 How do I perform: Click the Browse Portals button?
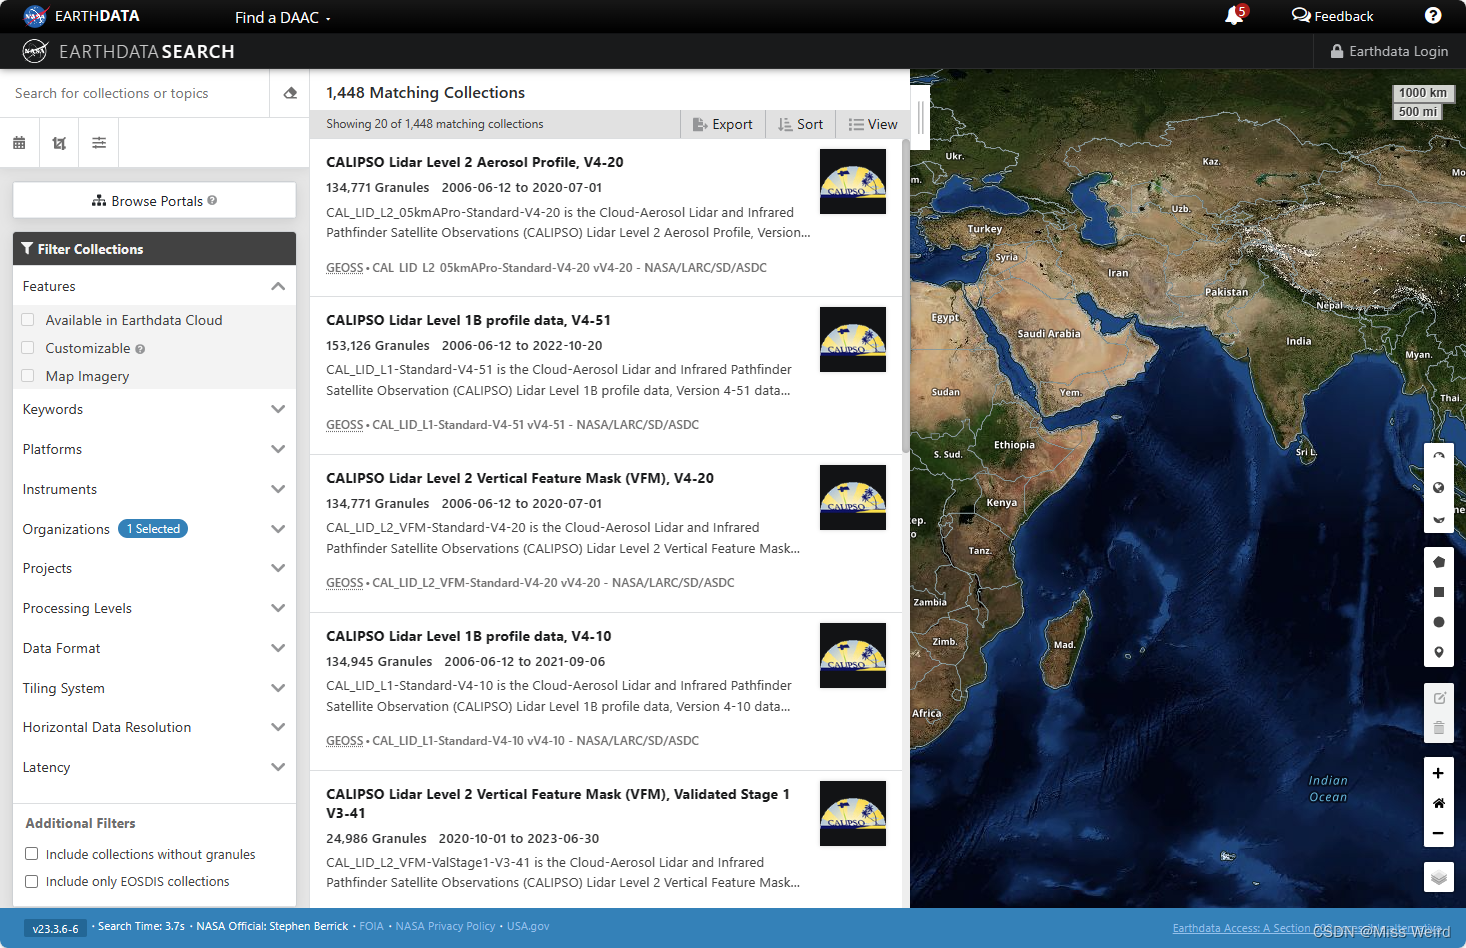154,200
